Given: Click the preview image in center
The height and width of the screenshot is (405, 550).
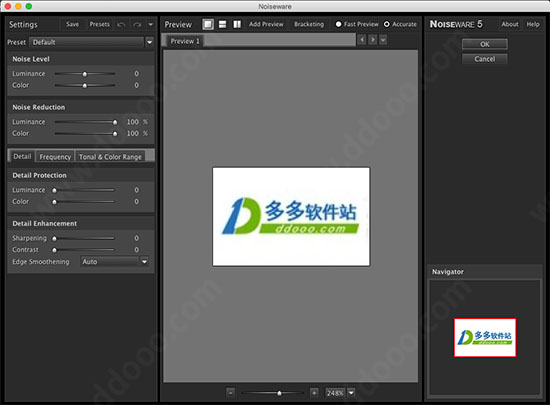Looking at the screenshot, I should tap(291, 216).
